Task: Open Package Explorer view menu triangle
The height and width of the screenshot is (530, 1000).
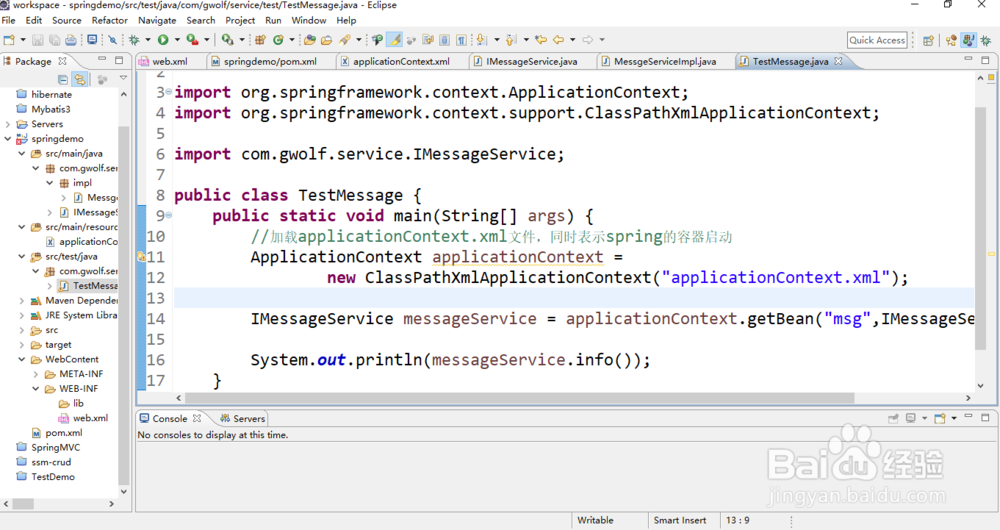Action: [x=123, y=78]
